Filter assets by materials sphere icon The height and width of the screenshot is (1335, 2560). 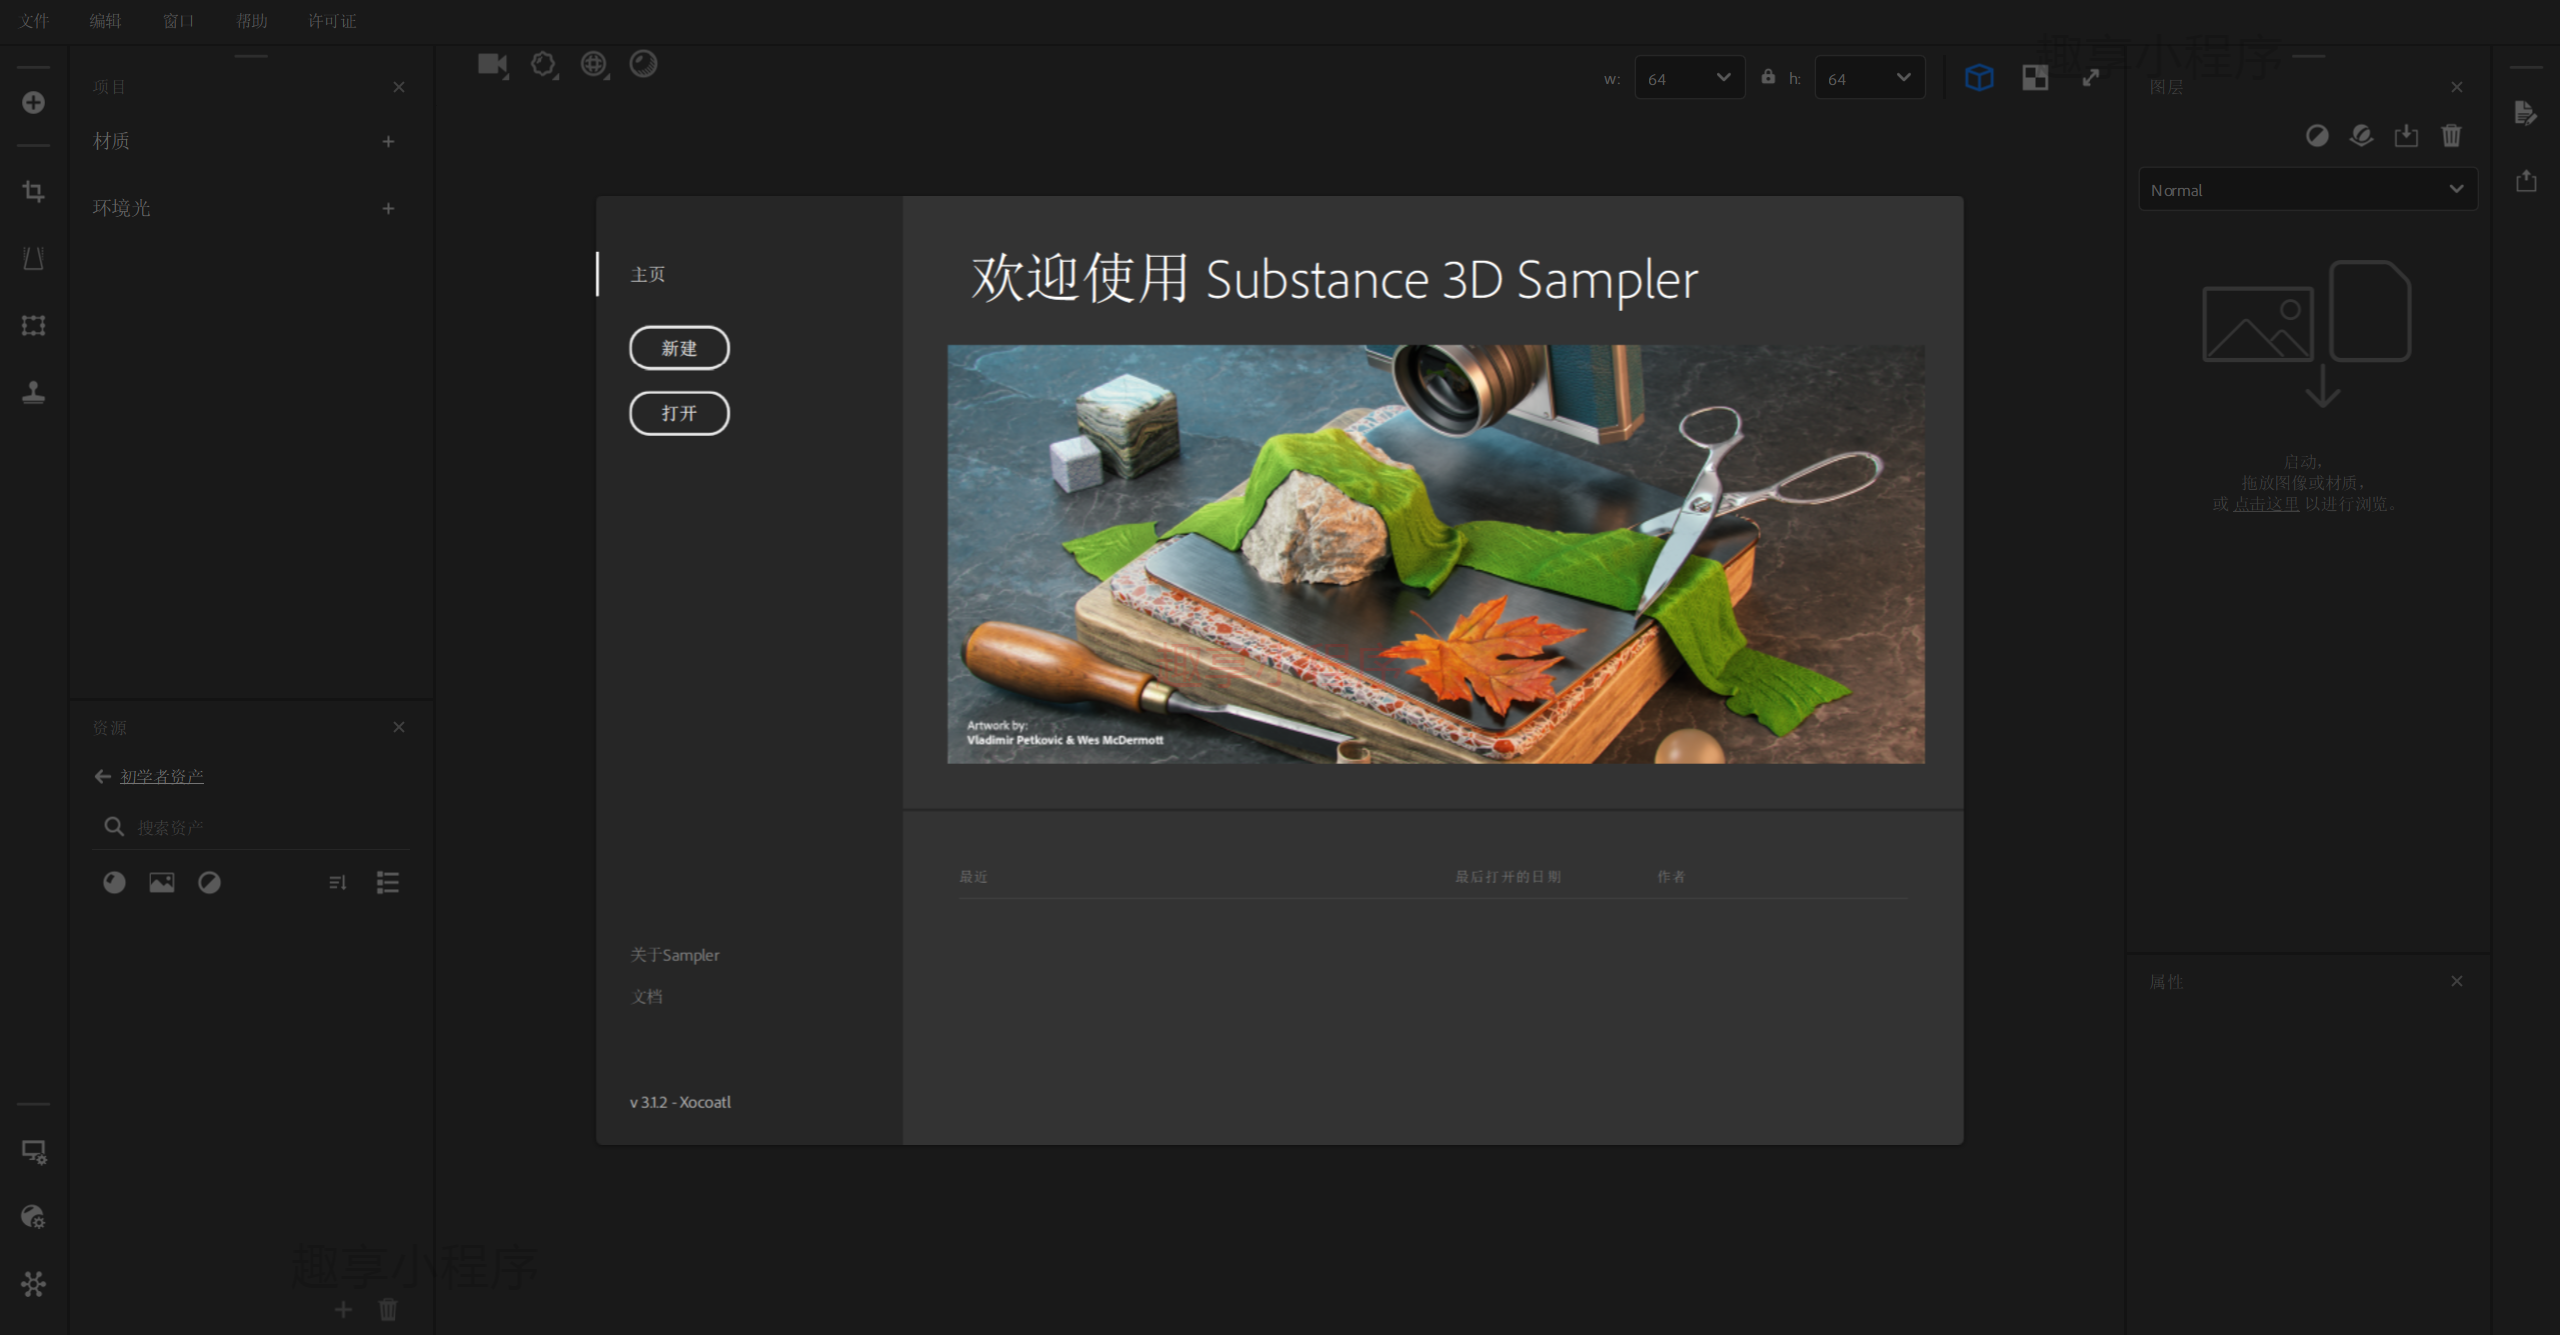coord(114,882)
